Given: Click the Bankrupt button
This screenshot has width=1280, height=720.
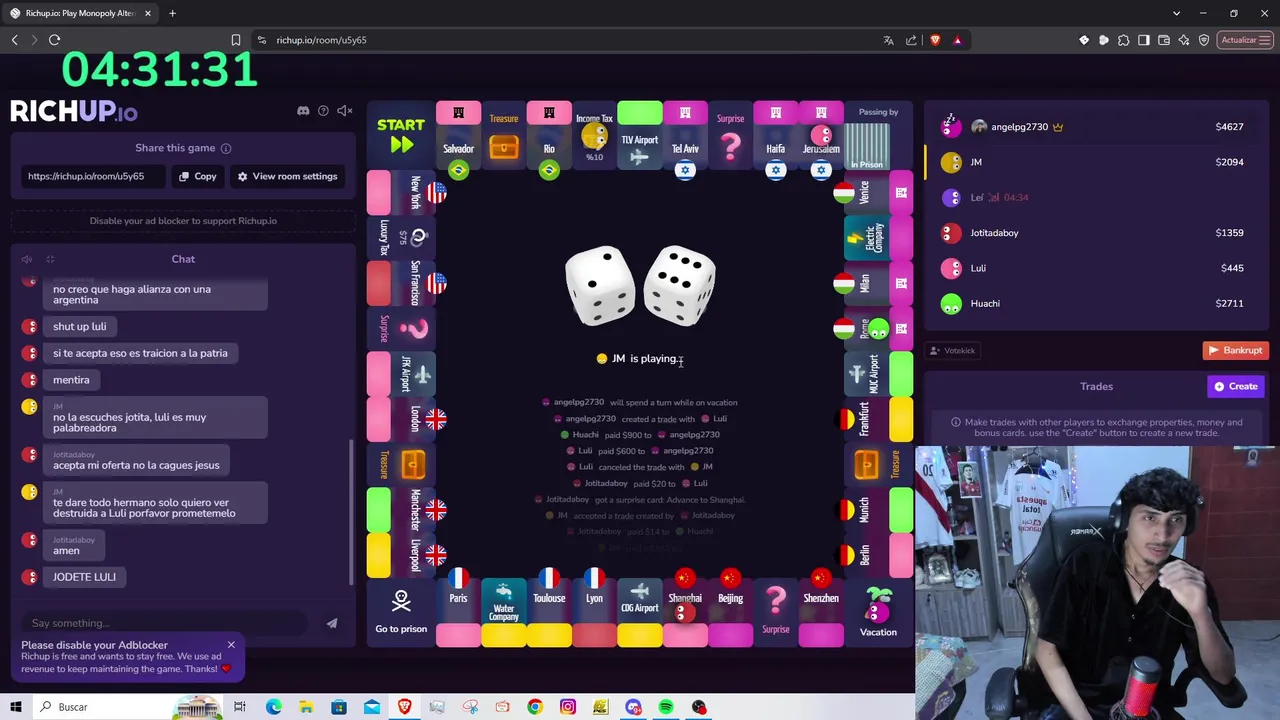Looking at the screenshot, I should pos(1236,350).
